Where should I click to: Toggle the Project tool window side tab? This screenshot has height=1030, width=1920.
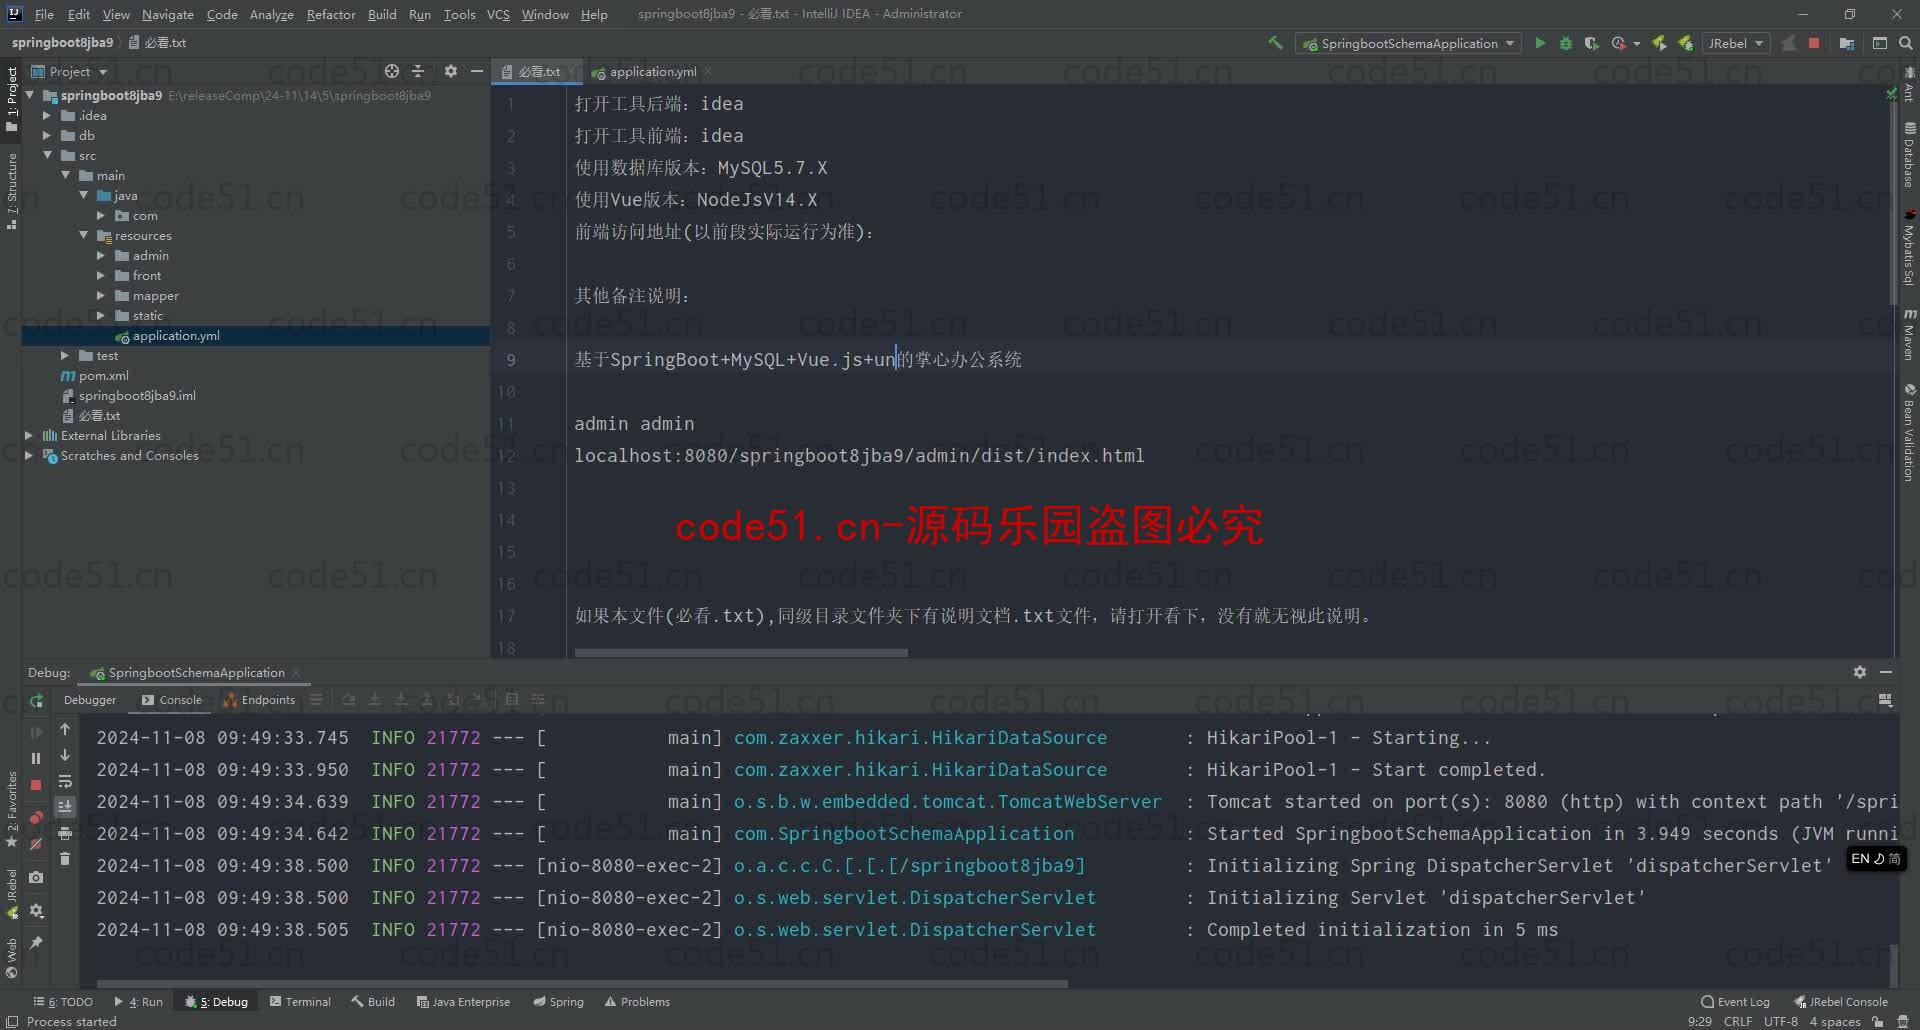(11, 97)
